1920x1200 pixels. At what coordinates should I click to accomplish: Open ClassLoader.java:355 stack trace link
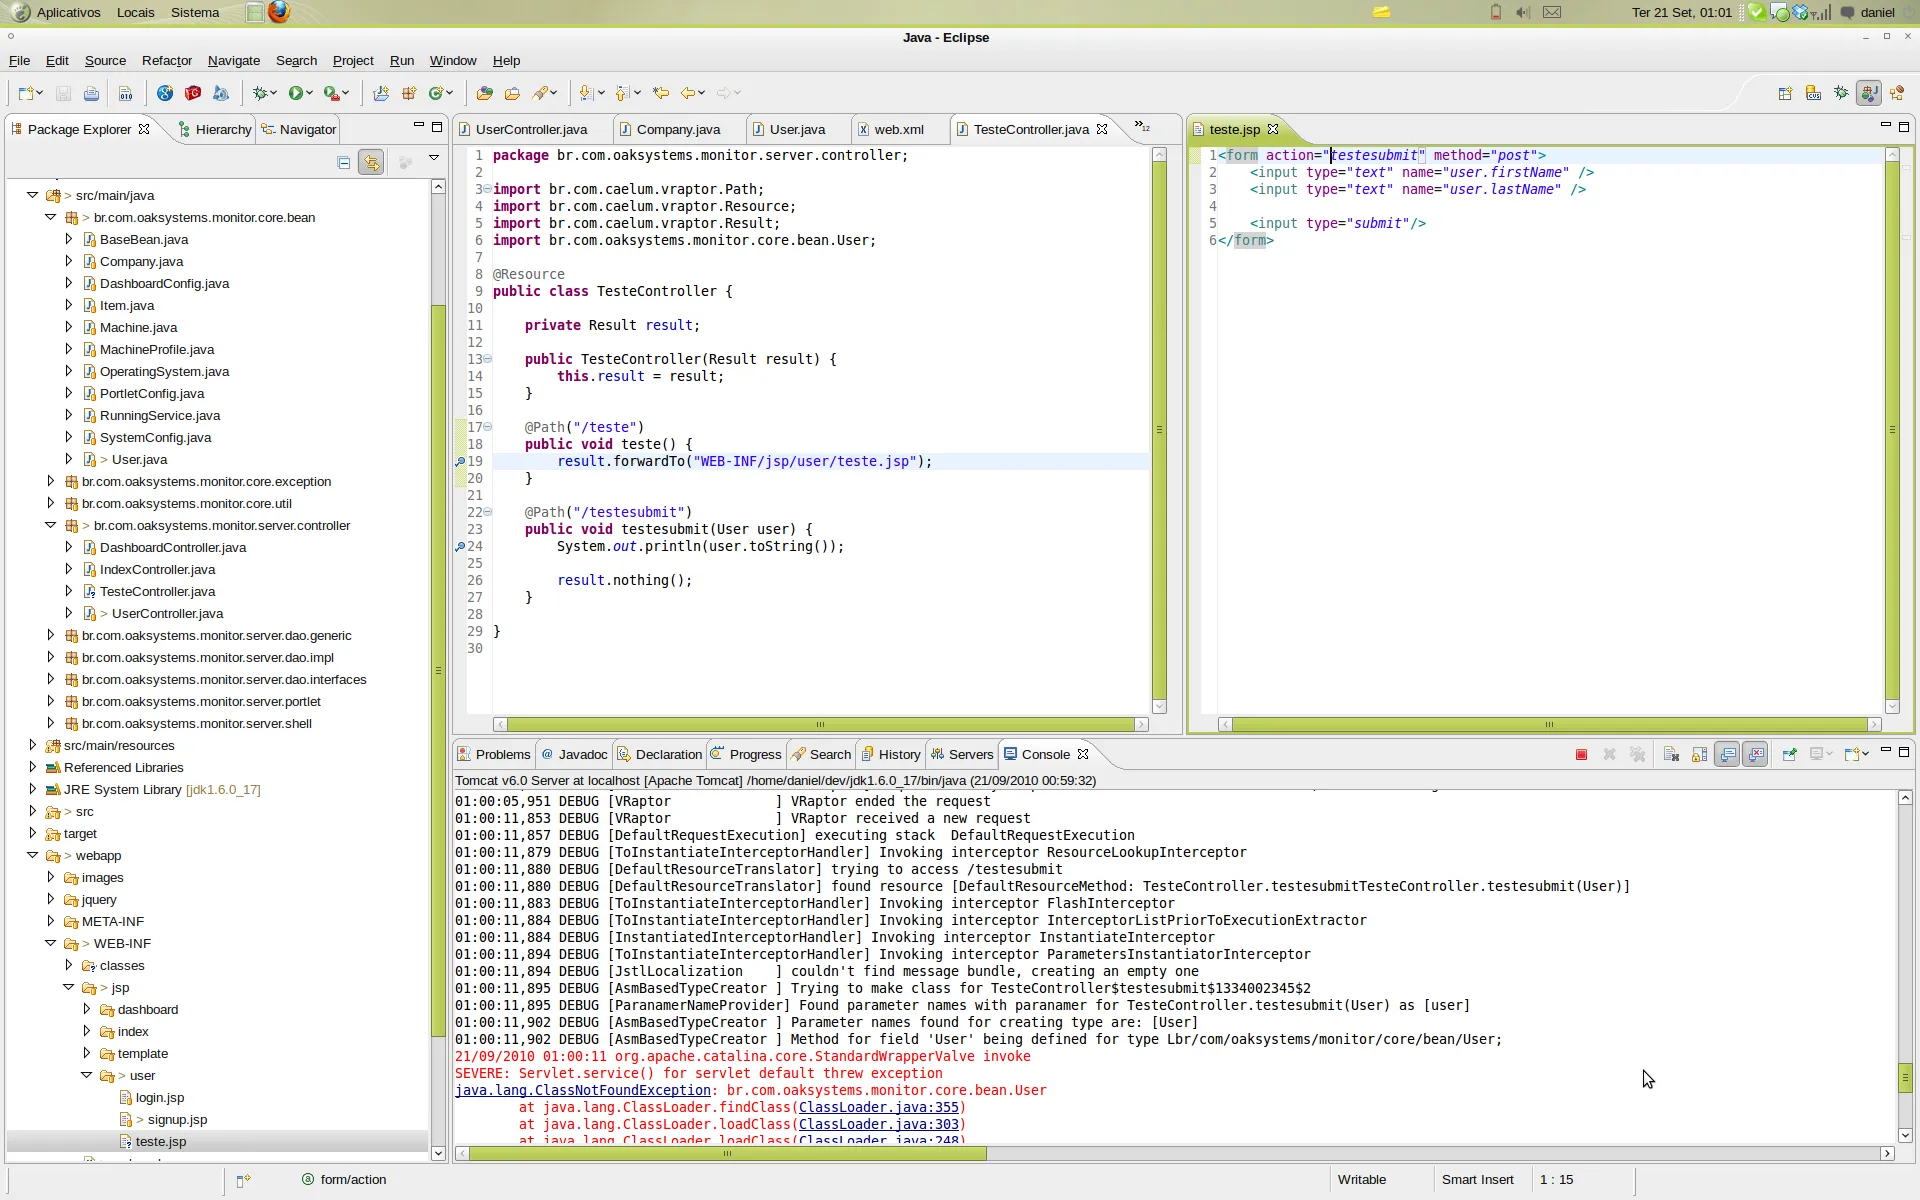(878, 1107)
